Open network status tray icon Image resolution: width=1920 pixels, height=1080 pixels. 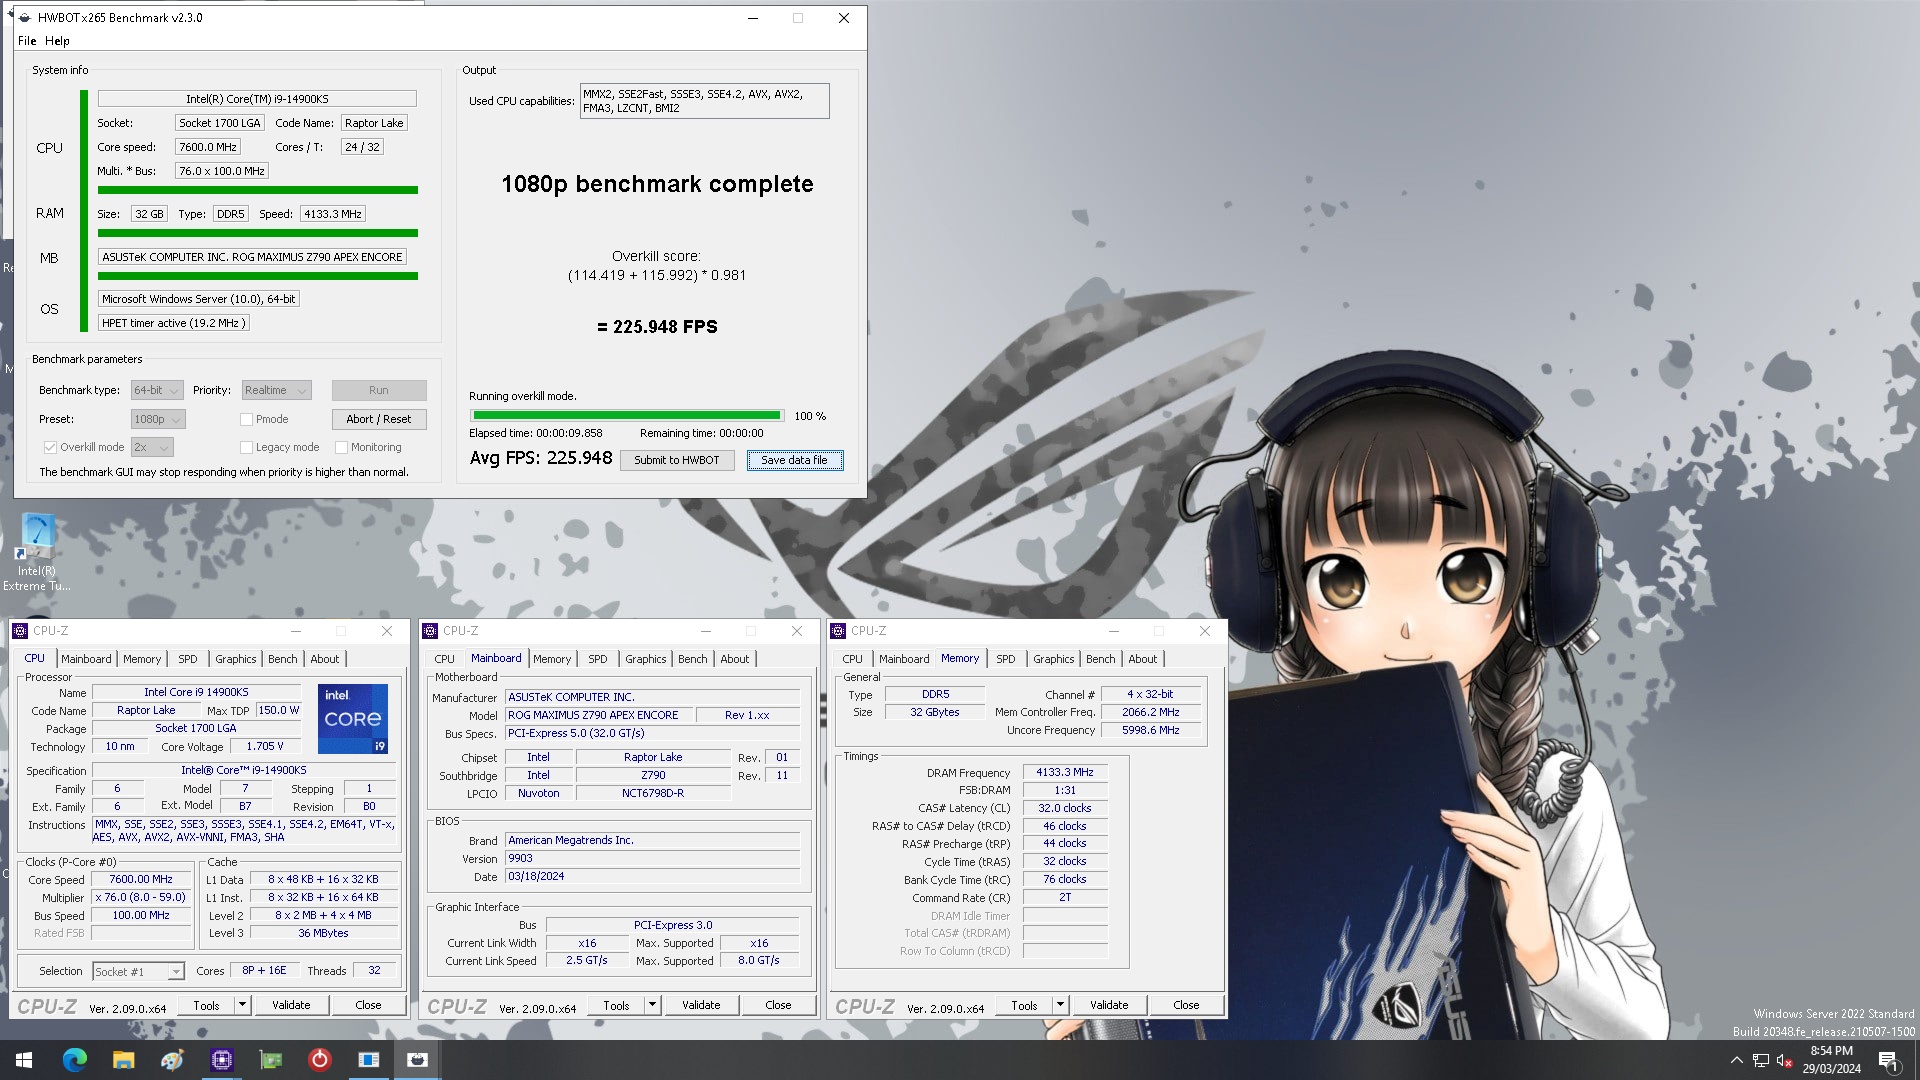(1761, 1060)
